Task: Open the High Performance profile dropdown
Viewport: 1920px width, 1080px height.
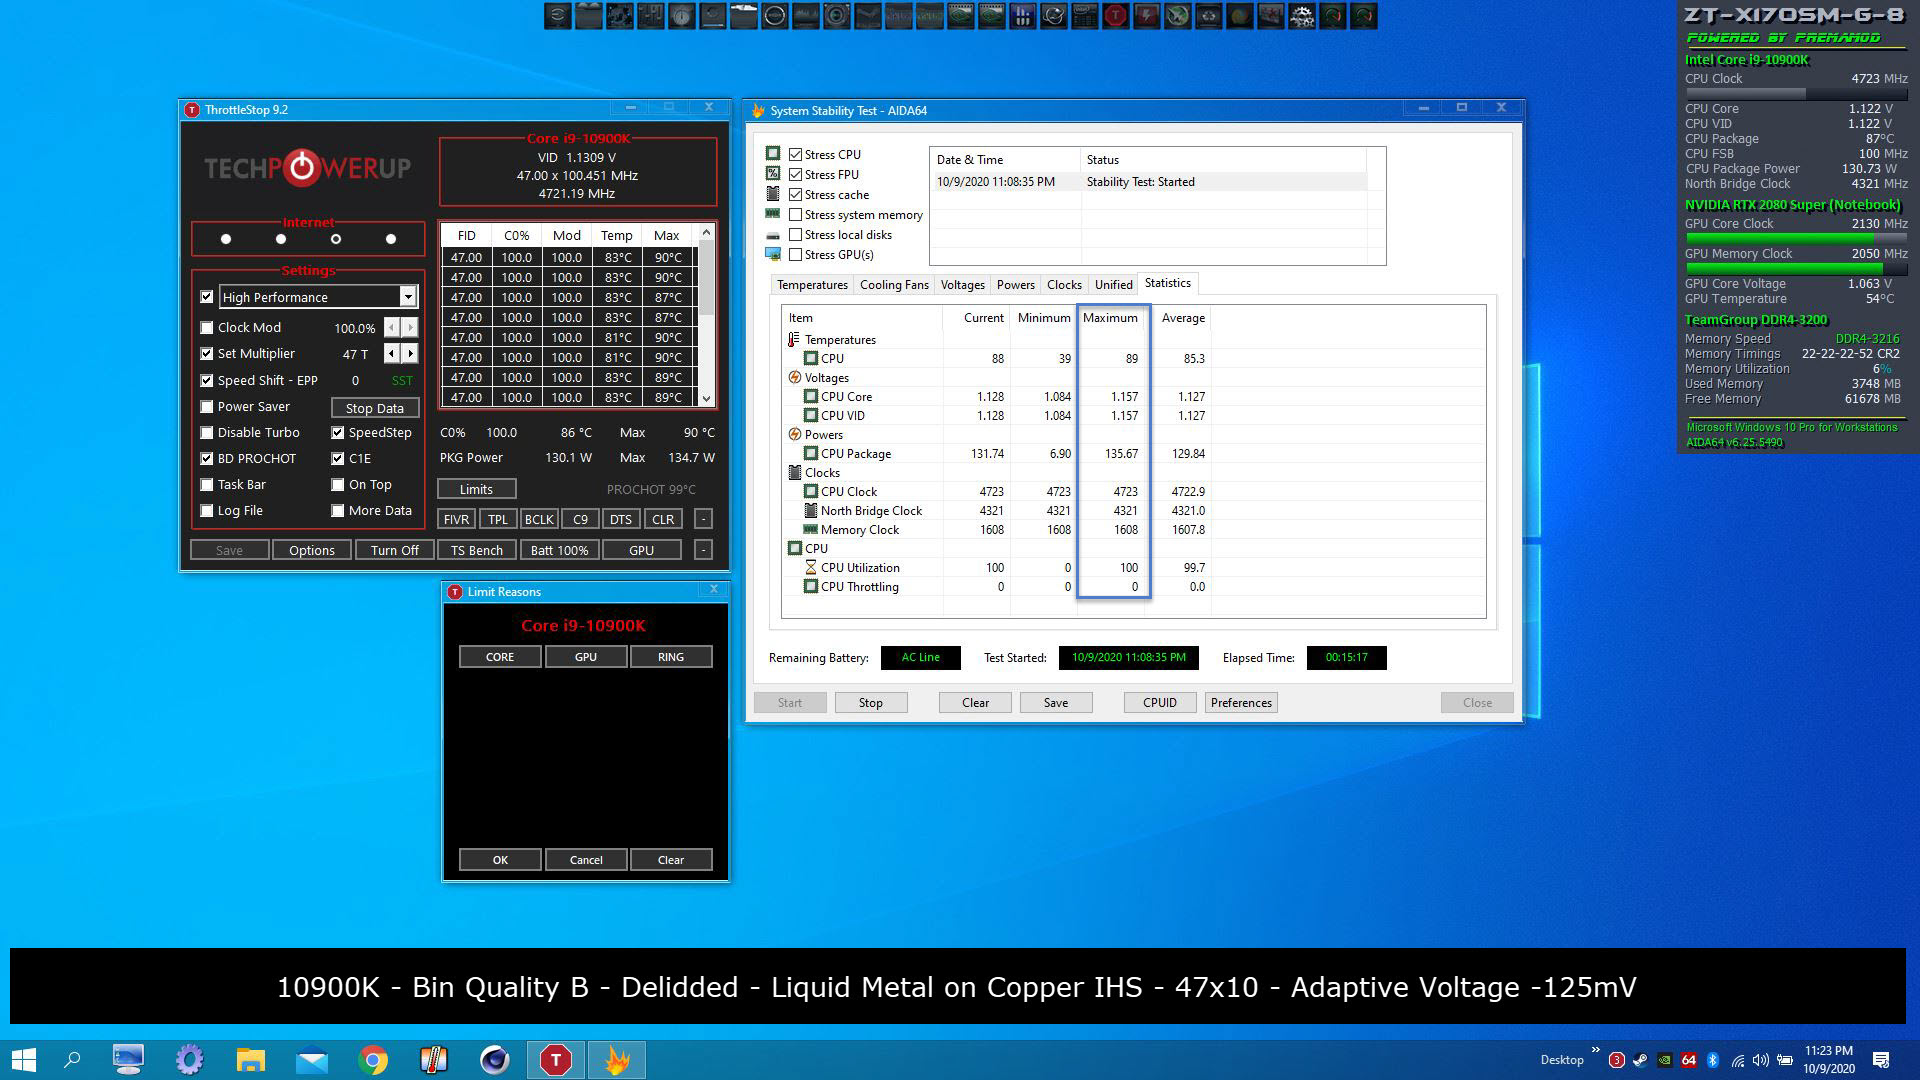Action: click(x=408, y=297)
